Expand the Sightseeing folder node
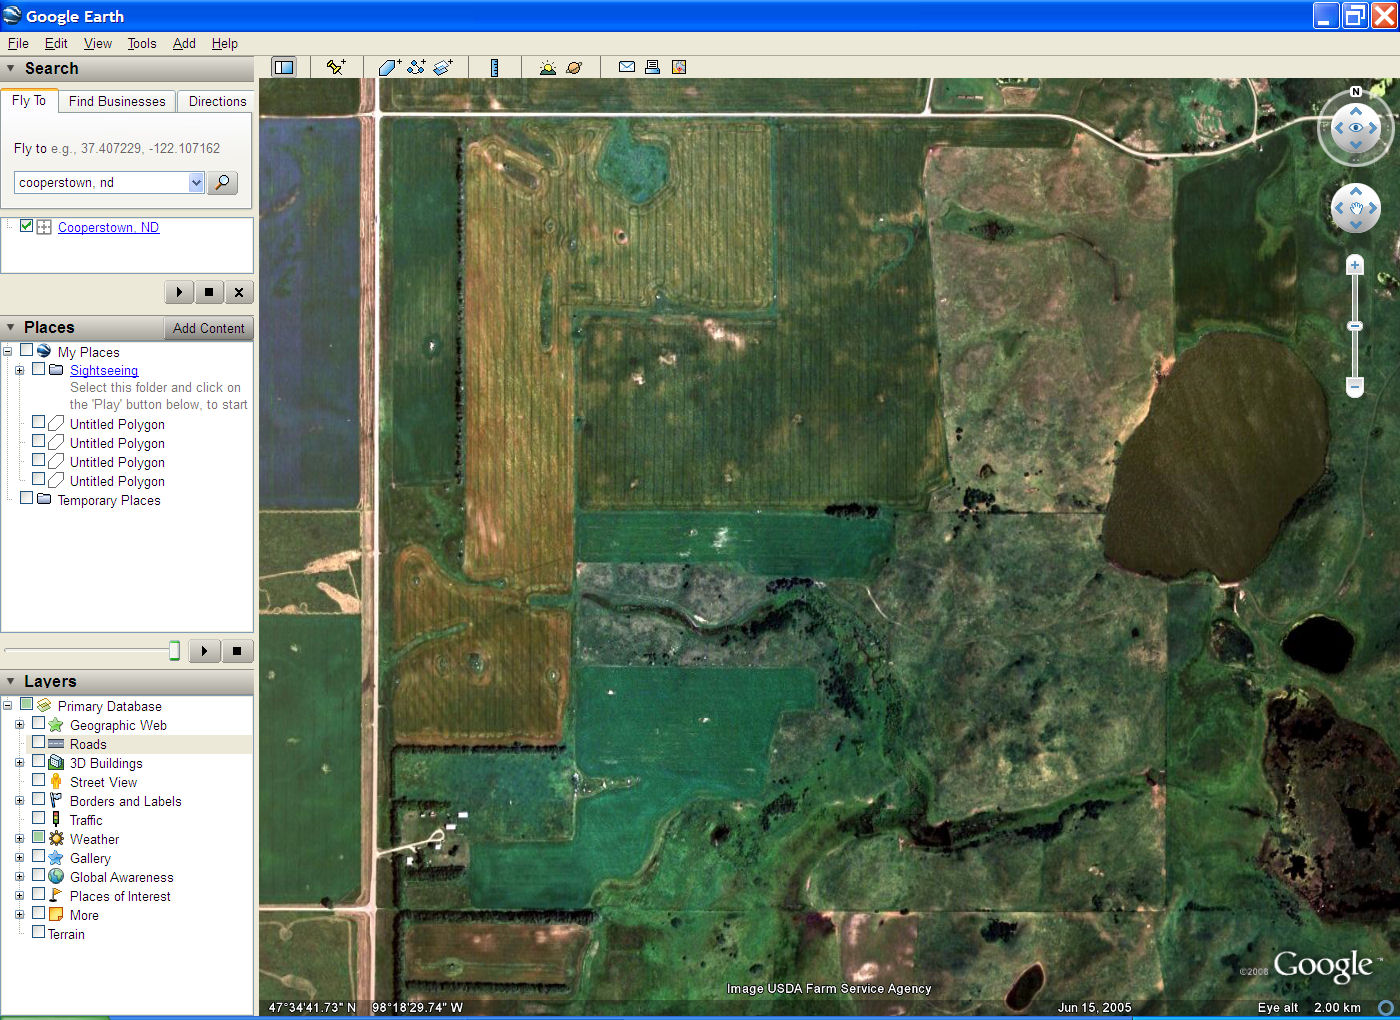Image resolution: width=1400 pixels, height=1020 pixels. point(19,370)
